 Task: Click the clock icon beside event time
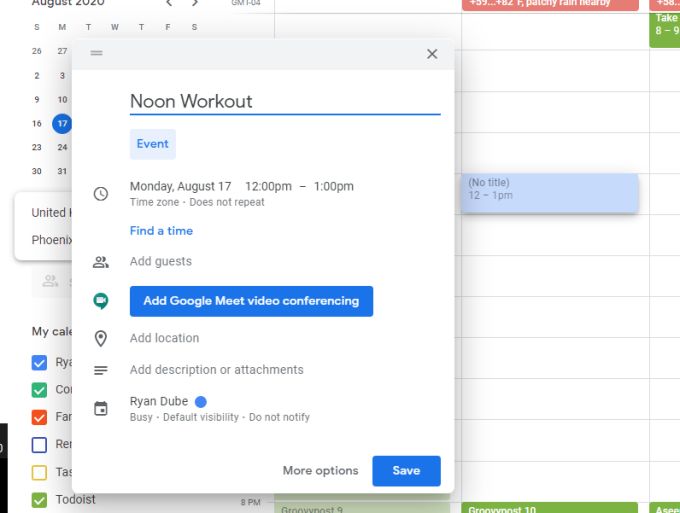tap(101, 193)
